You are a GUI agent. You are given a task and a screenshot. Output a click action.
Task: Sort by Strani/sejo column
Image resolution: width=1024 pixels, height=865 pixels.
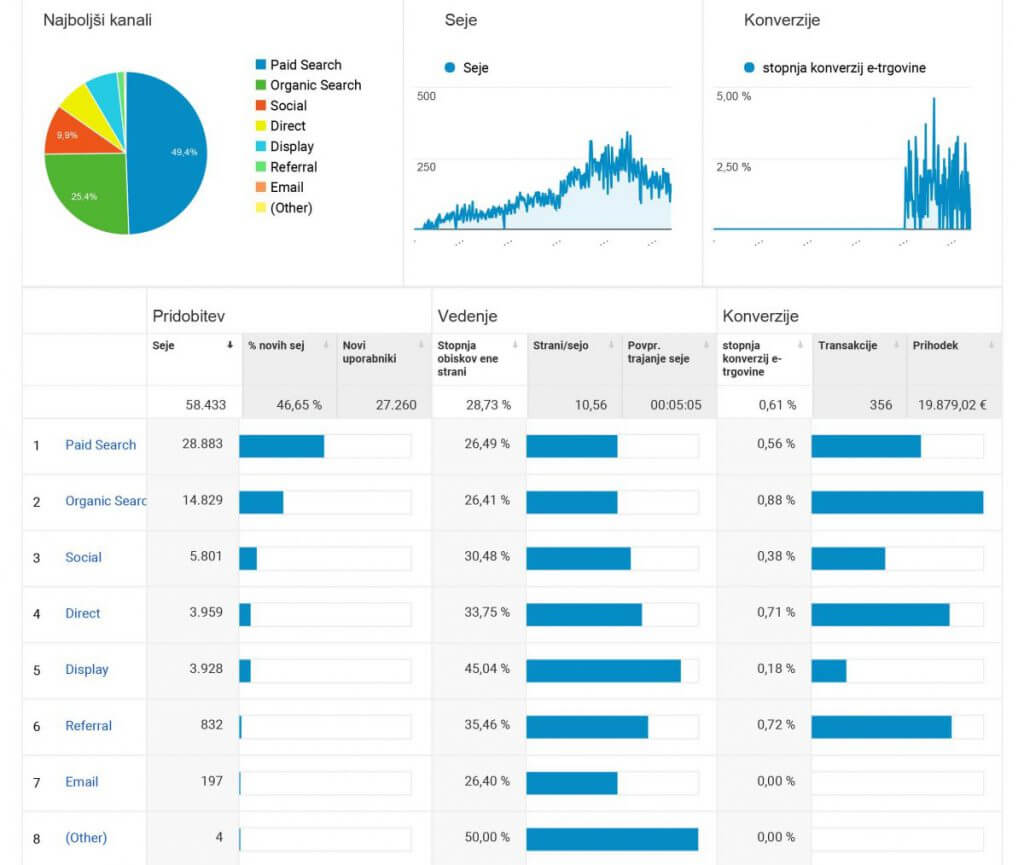(x=560, y=345)
